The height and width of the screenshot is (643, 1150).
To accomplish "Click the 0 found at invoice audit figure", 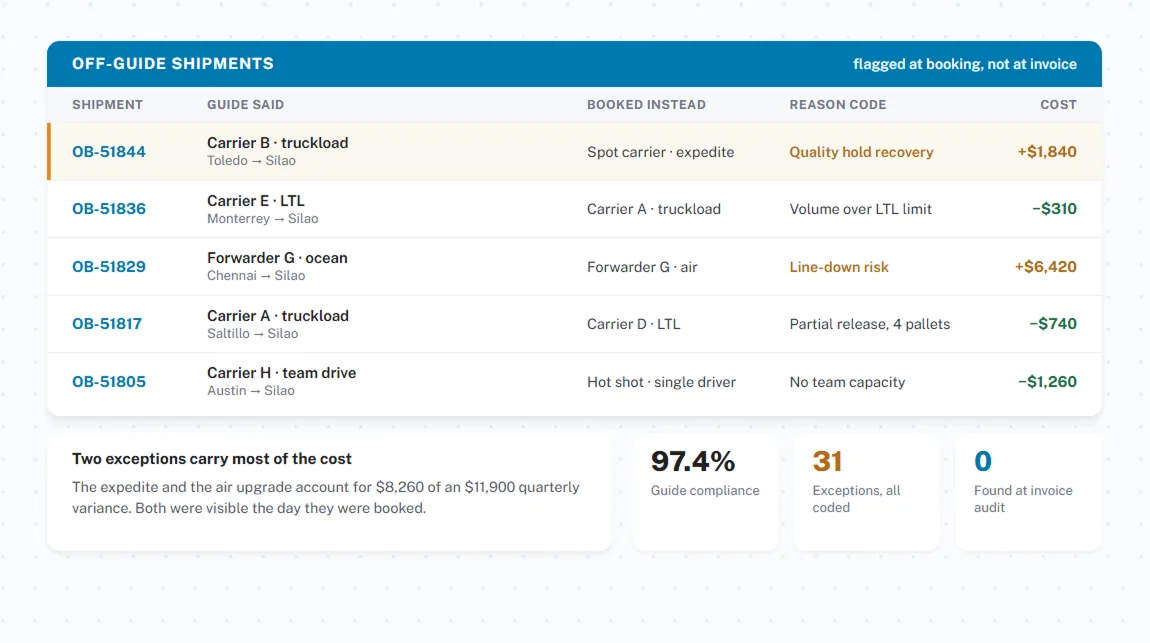I will point(983,462).
